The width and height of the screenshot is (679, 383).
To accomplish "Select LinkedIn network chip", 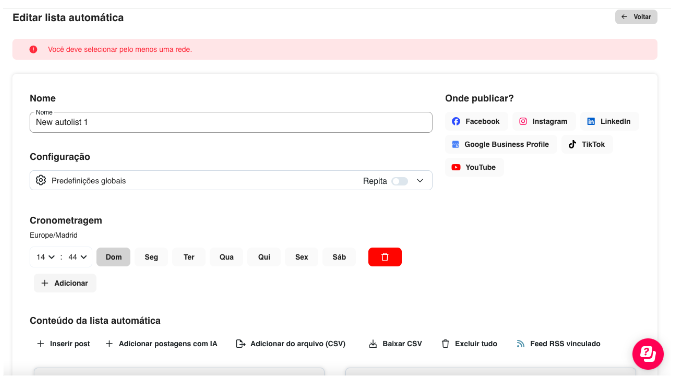I will click(x=609, y=121).
